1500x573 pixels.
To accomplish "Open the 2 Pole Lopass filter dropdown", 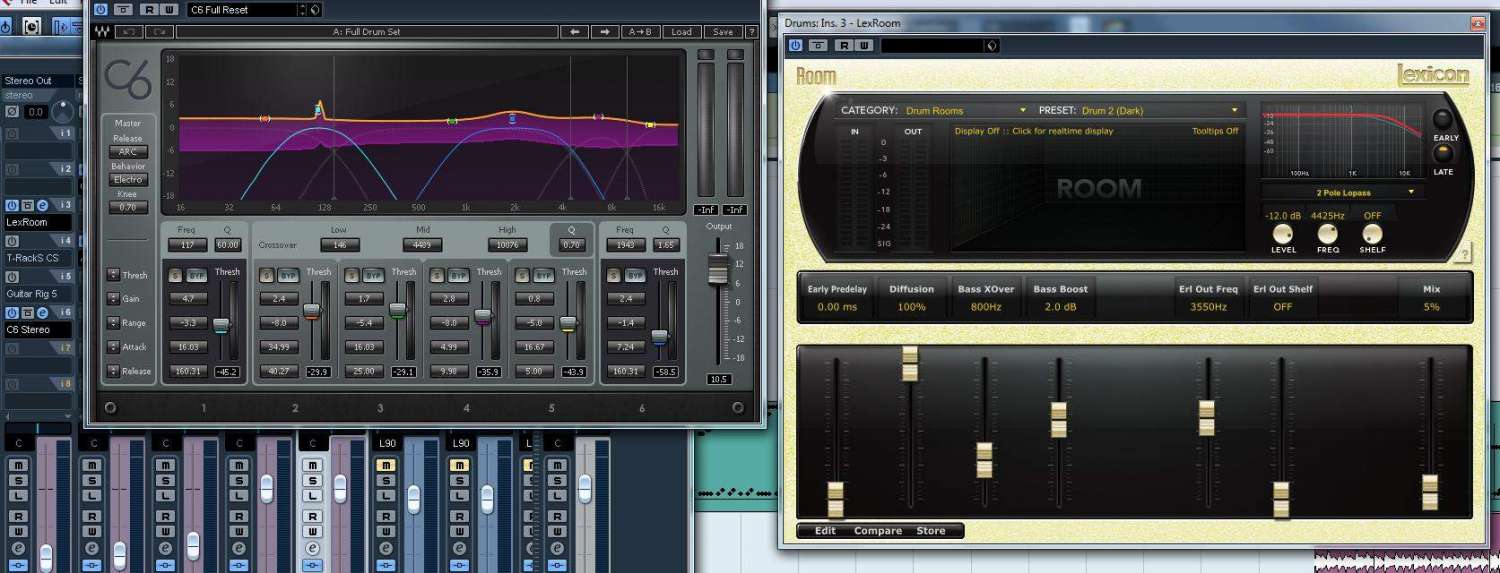I will tap(1342, 192).
